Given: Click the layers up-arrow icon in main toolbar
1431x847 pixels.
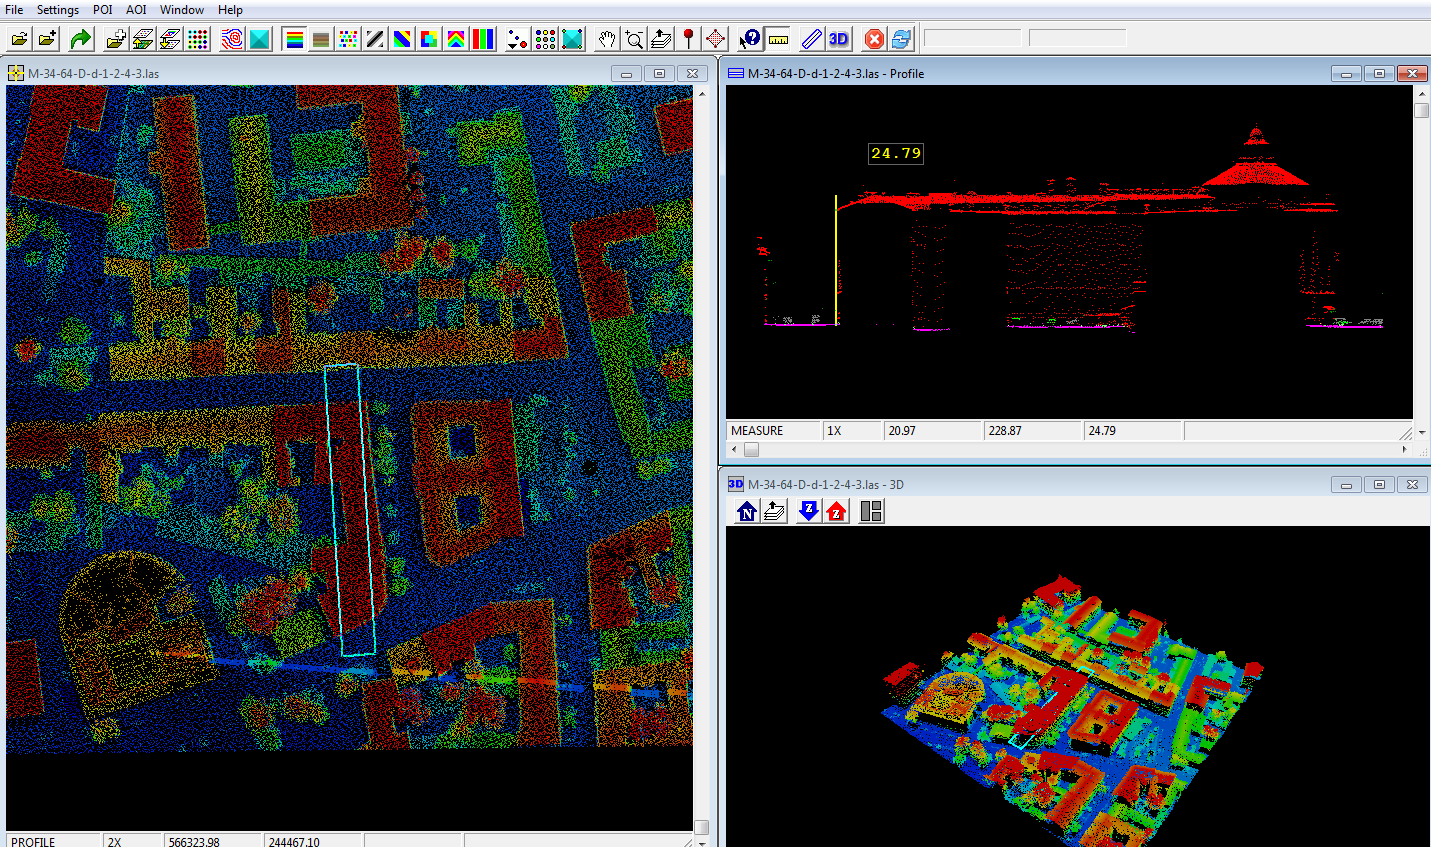Looking at the screenshot, I should pyautogui.click(x=661, y=39).
